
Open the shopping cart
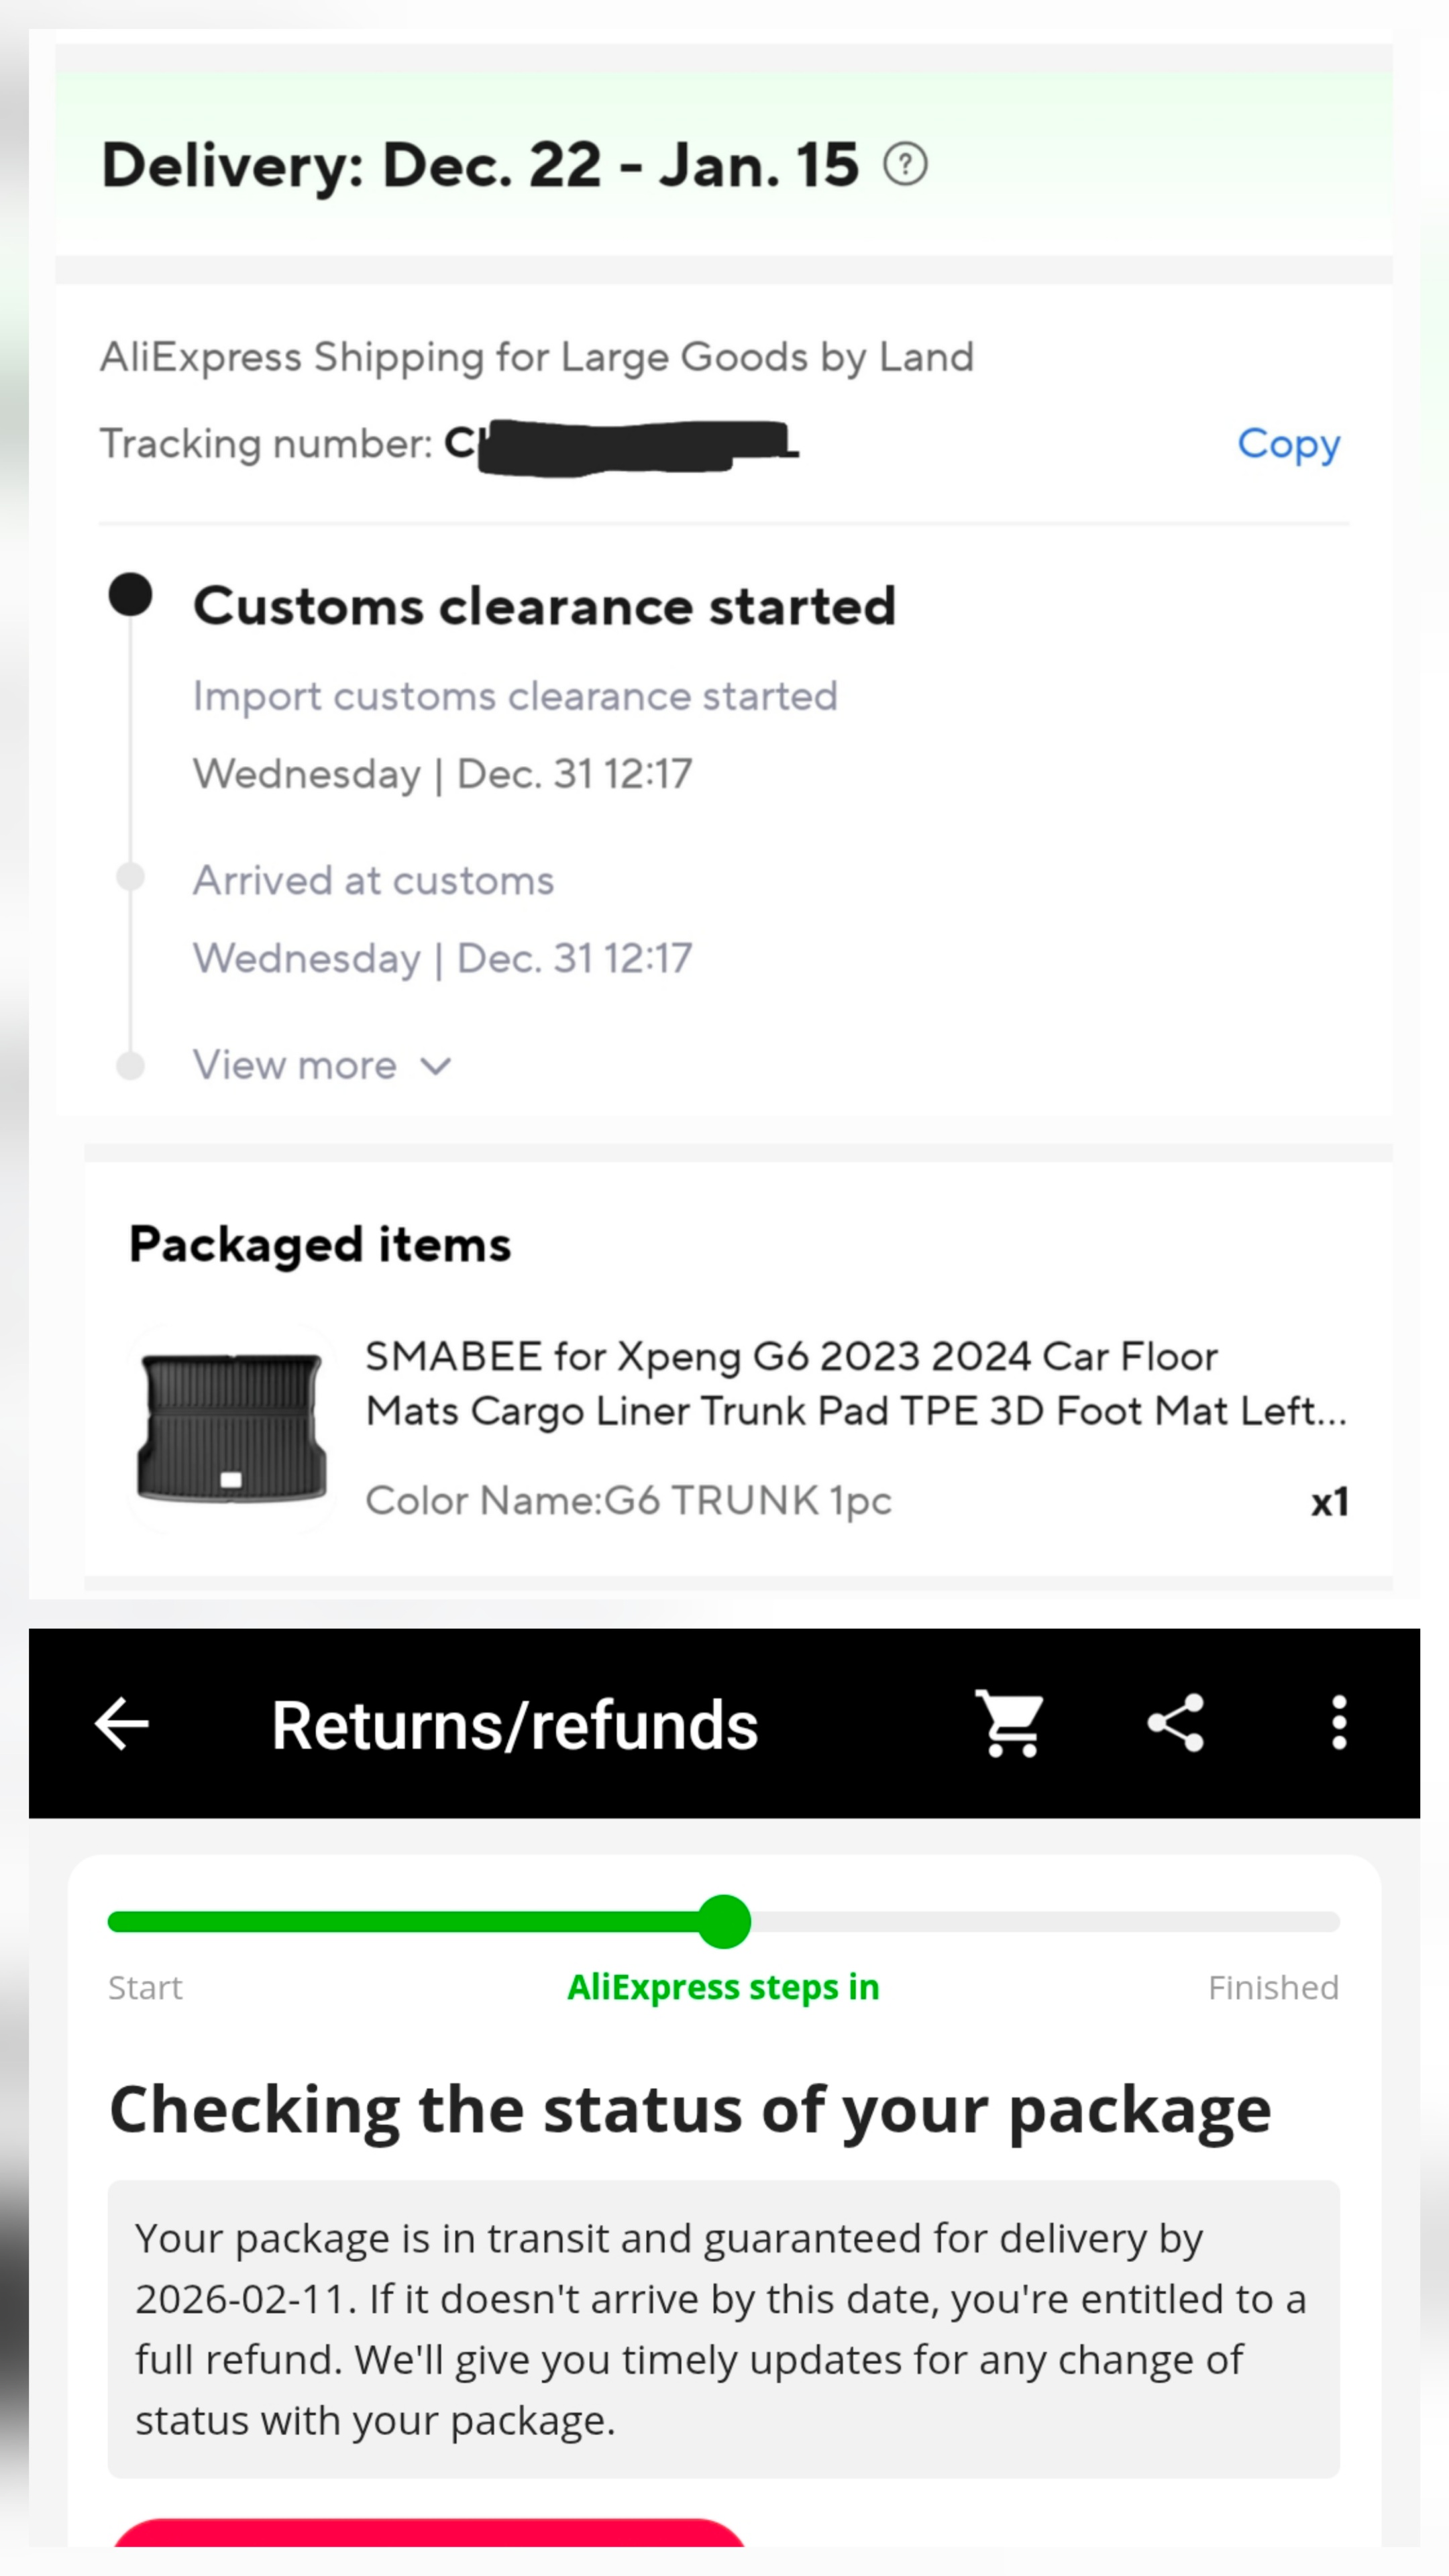(x=1009, y=1723)
